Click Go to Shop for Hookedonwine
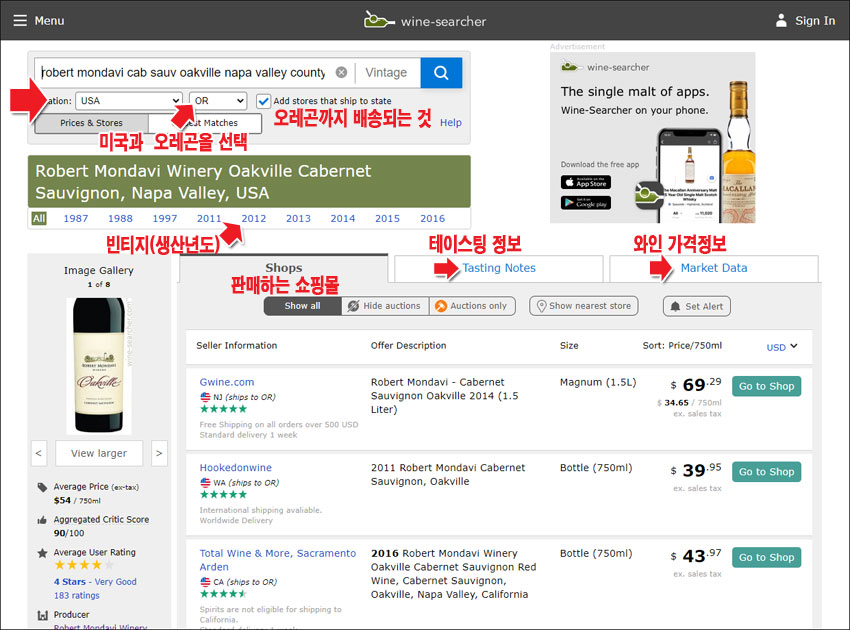The width and height of the screenshot is (850, 630). click(x=766, y=472)
